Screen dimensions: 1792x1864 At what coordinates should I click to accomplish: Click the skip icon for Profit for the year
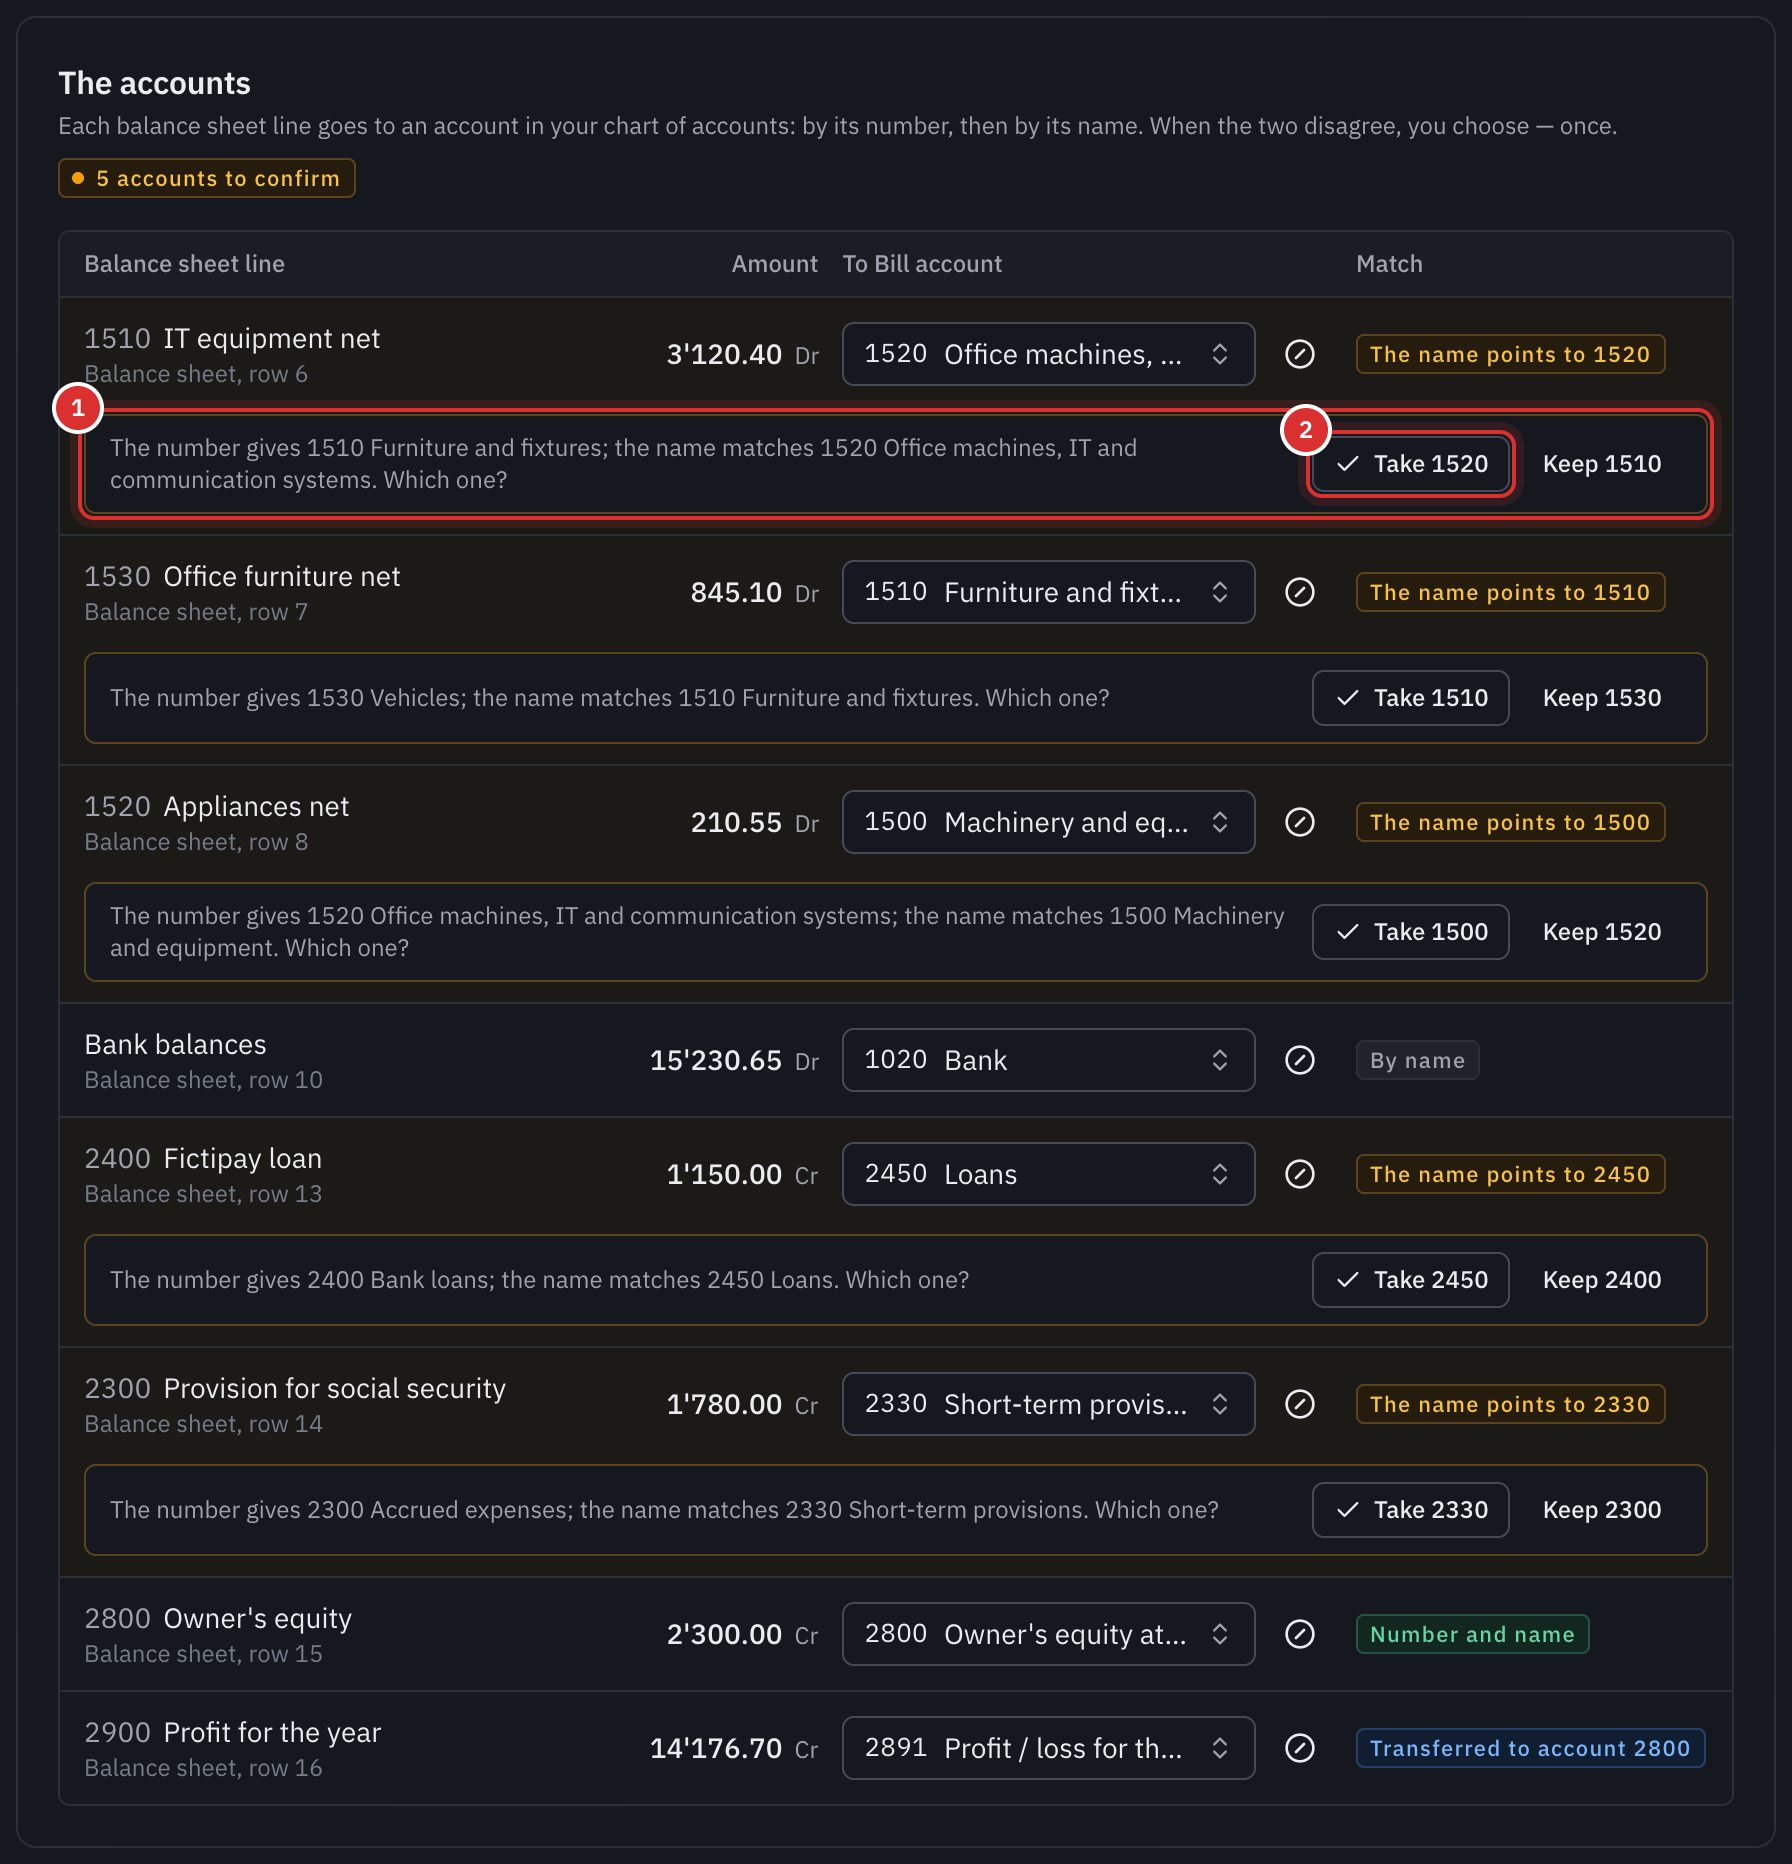click(1299, 1748)
